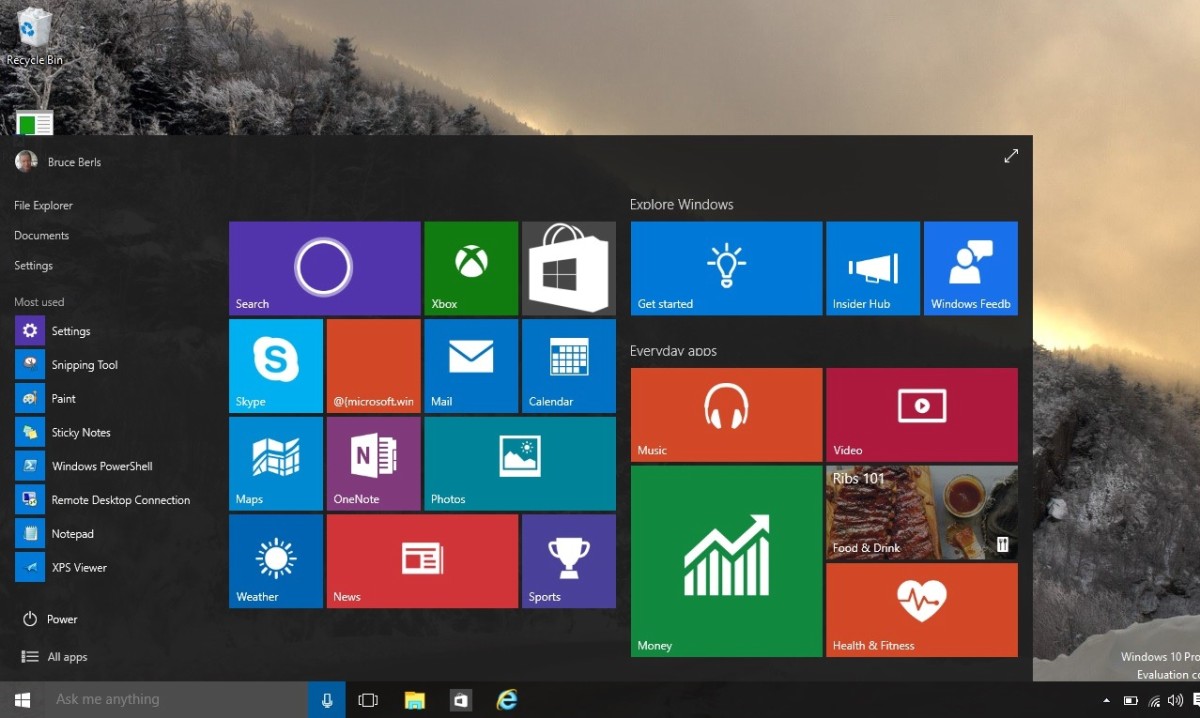Open the Xbox tile
This screenshot has width=1200, height=718.
(471, 268)
